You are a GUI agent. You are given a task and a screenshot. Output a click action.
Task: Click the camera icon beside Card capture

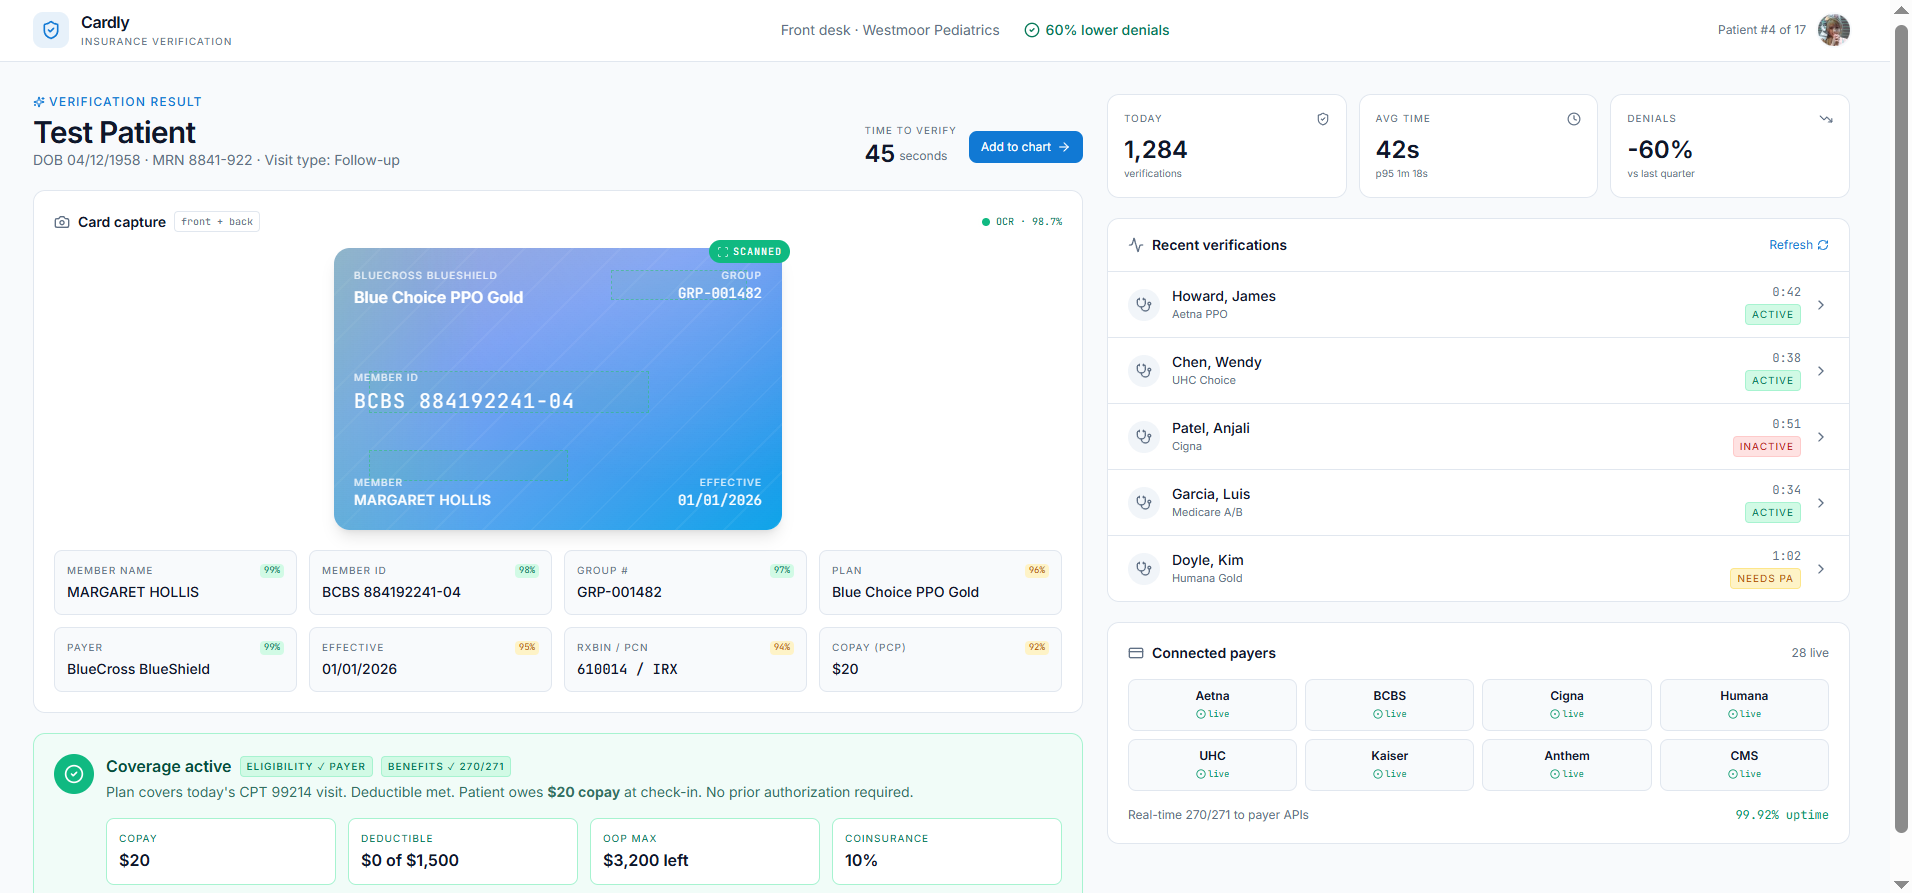[x=62, y=222]
